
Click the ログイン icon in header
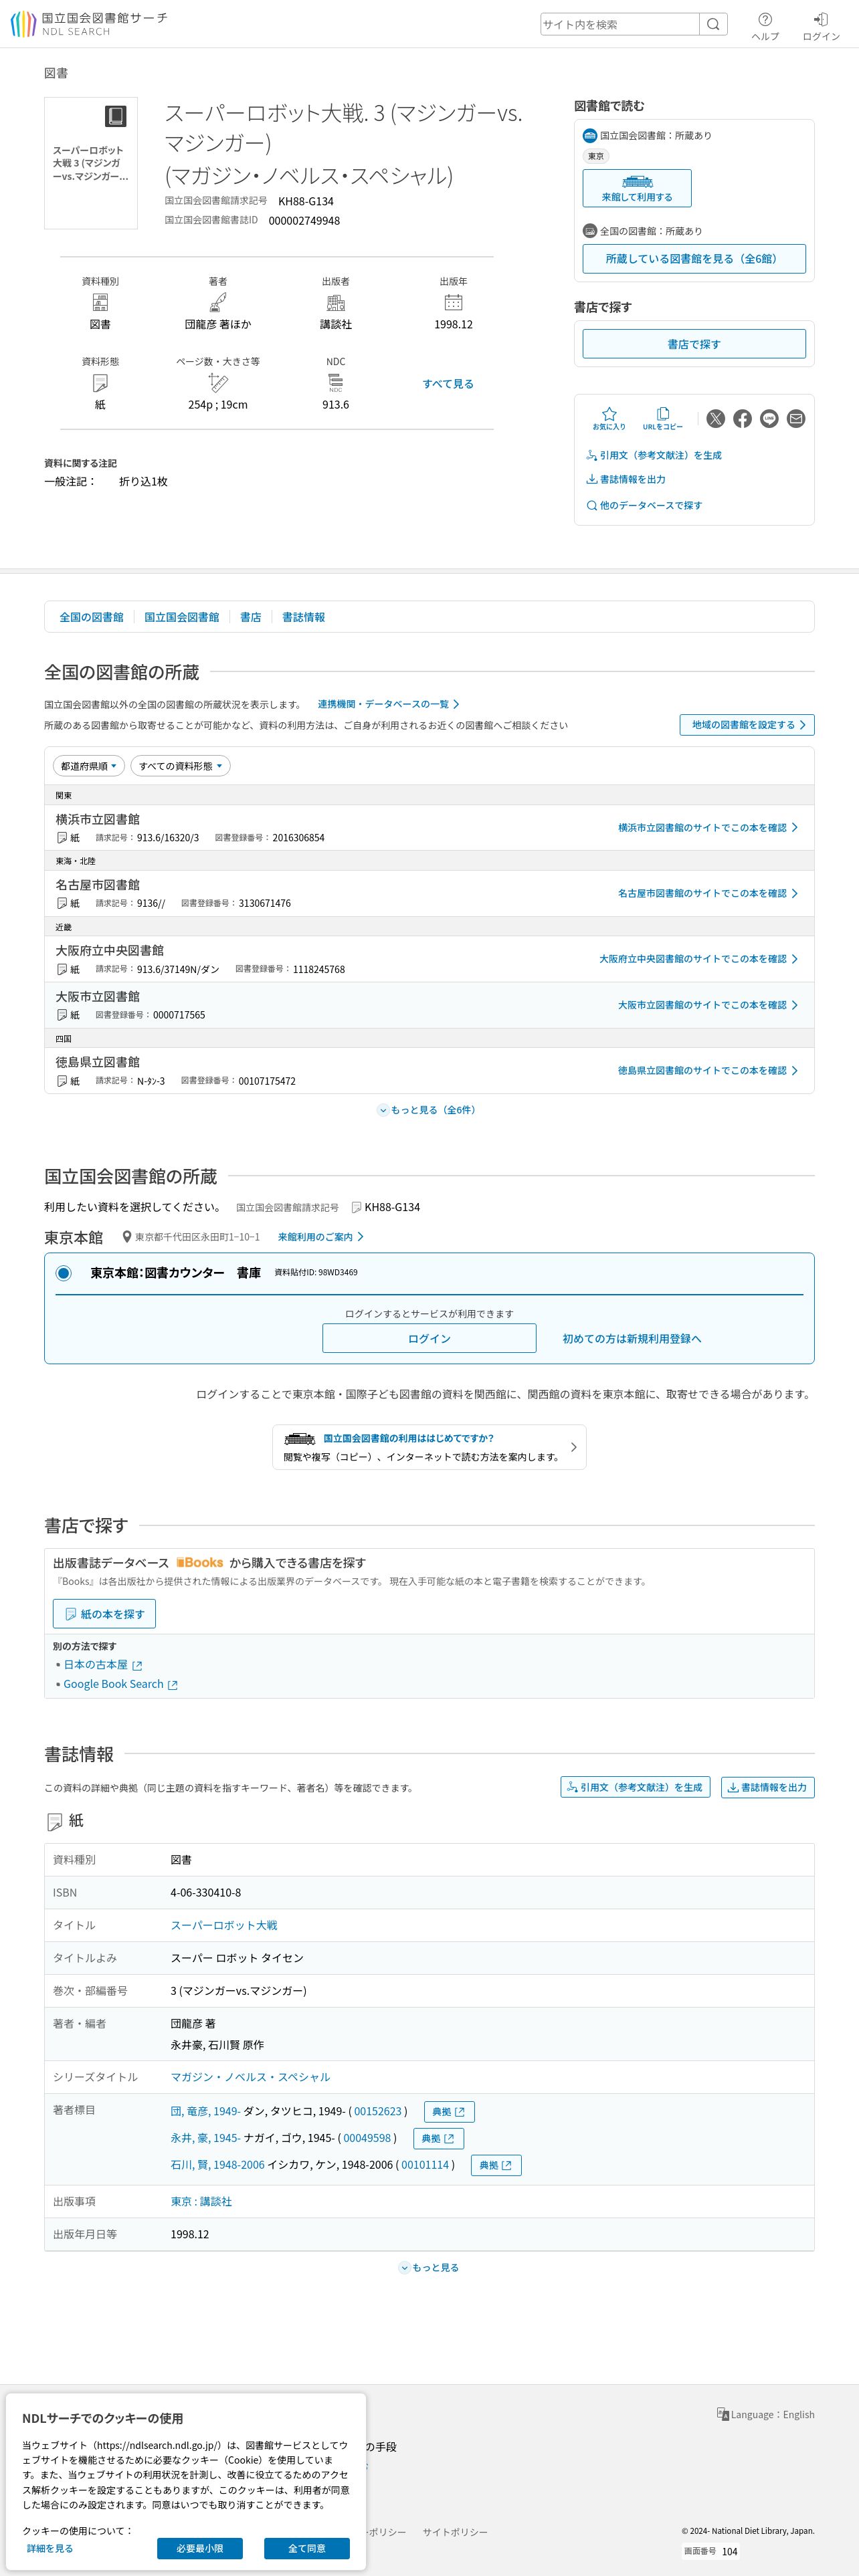point(821,26)
